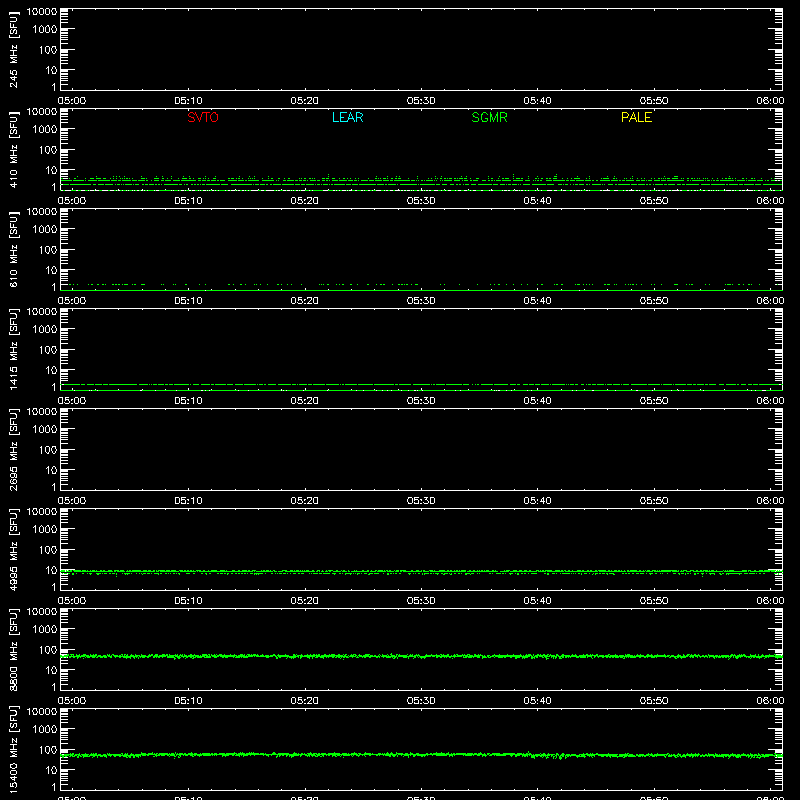Click the 10000 tick label of 15400 MHz panel
Screen dimensions: 800x800
pos(42,712)
